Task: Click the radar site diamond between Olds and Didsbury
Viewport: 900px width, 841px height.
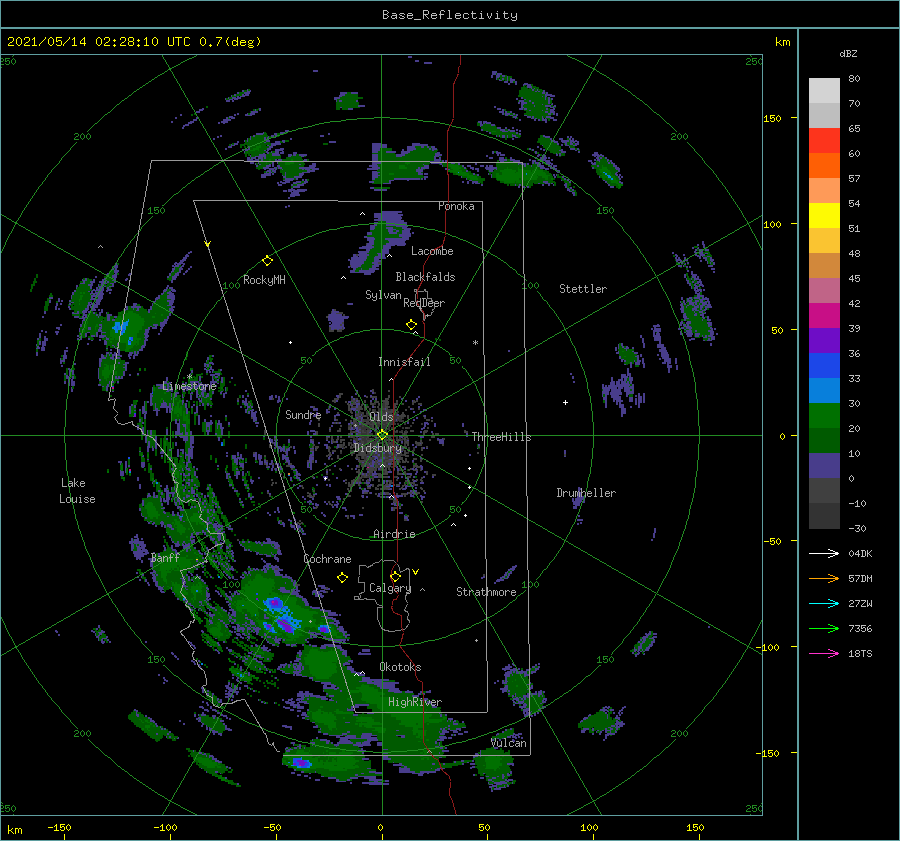Action: point(382,435)
